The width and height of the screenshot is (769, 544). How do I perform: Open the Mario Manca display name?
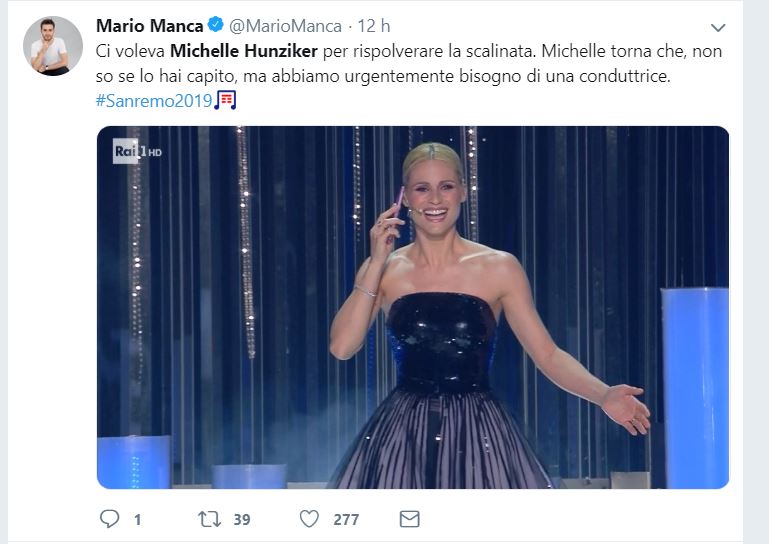coord(149,26)
